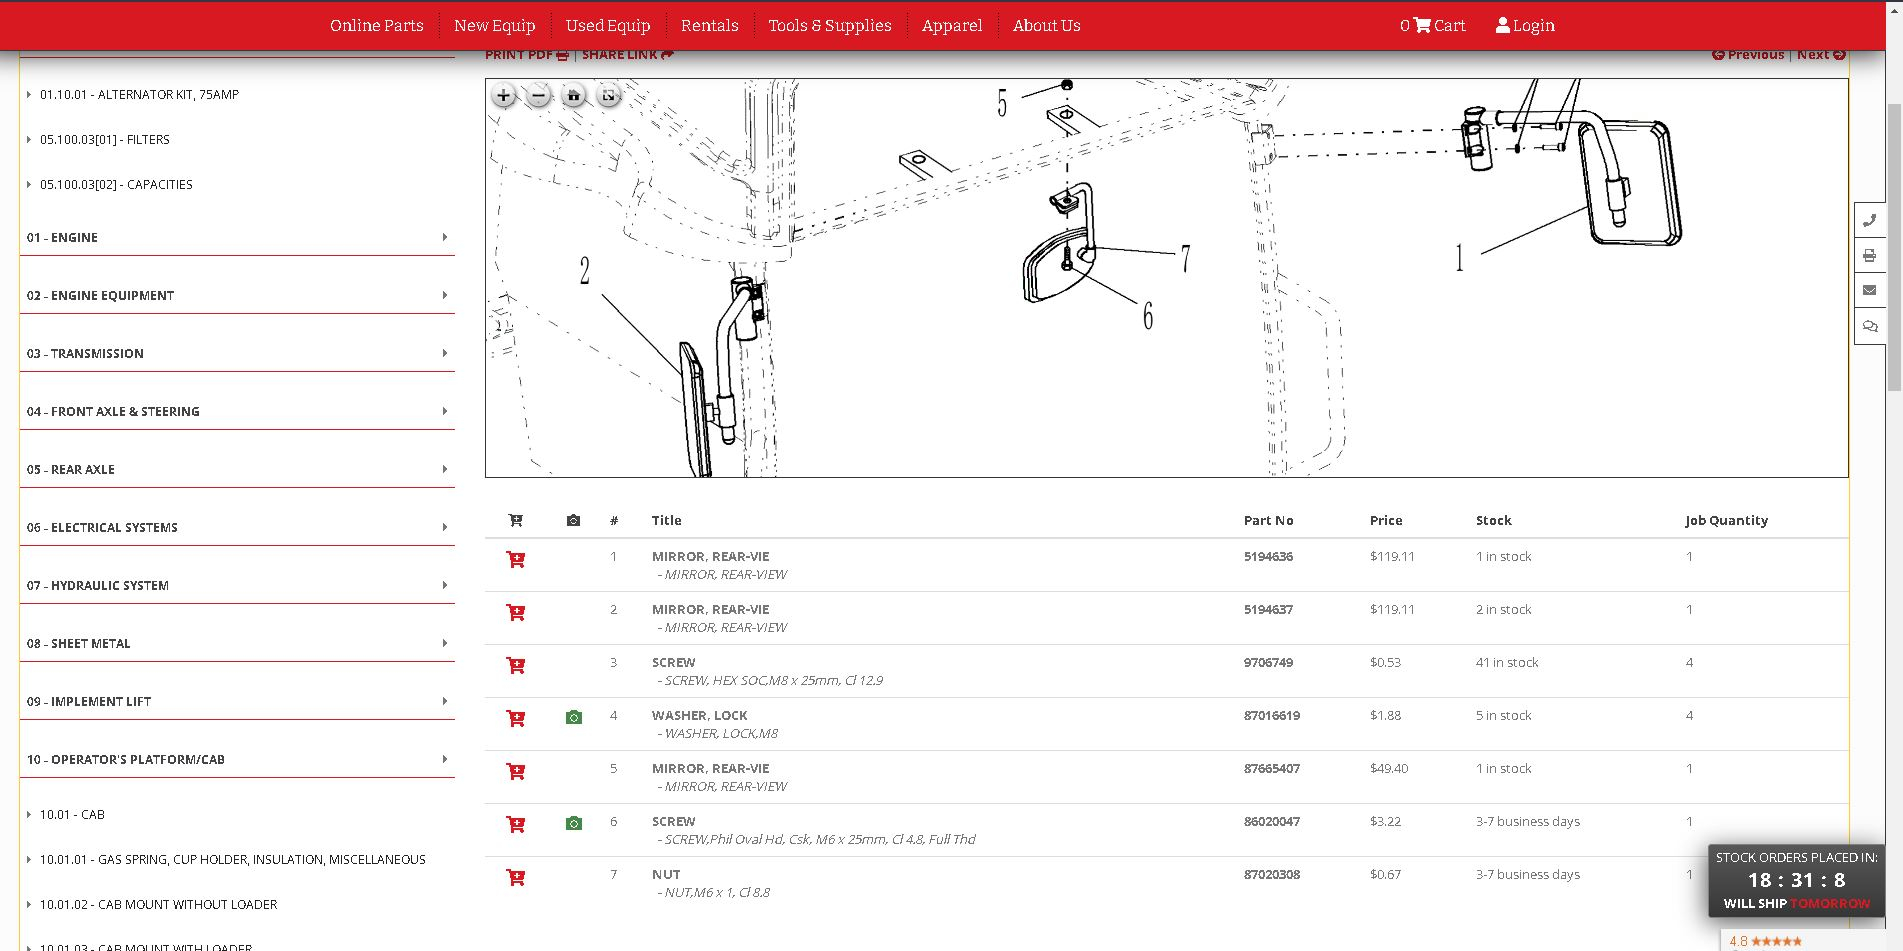Image resolution: width=1903 pixels, height=951 pixels.
Task: Collapse 10 - OPERATOR'S PLATFORM/CAB section
Action: tap(238, 760)
